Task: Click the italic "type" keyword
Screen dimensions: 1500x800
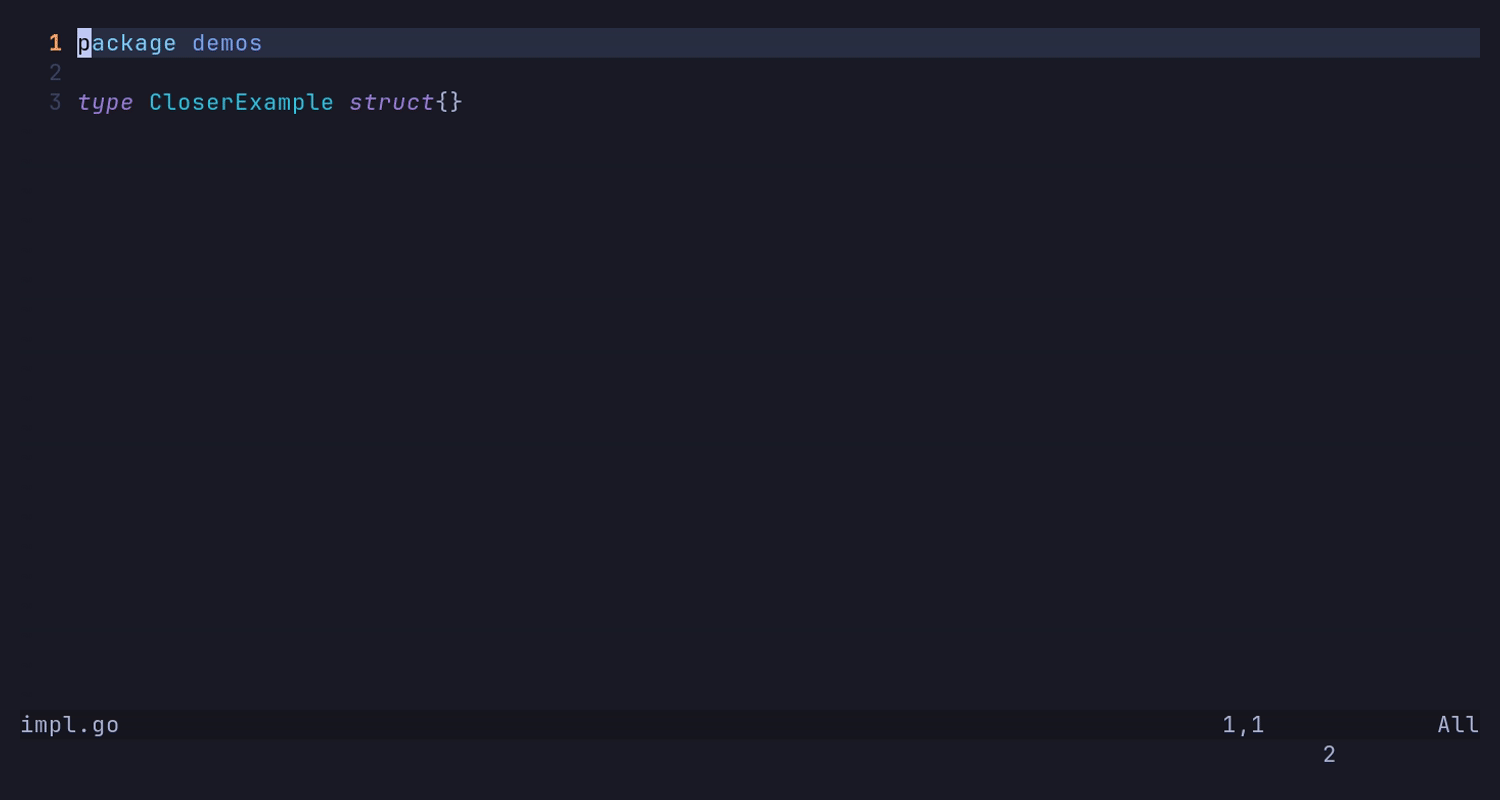Action: coord(105,102)
